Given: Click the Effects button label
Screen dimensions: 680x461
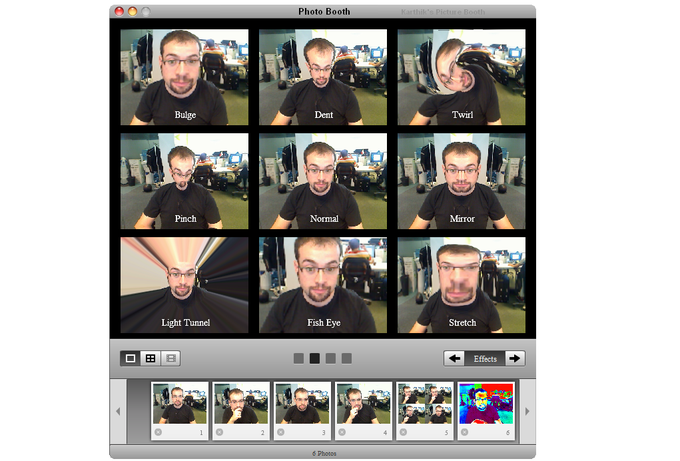Looking at the screenshot, I should coord(485,358).
